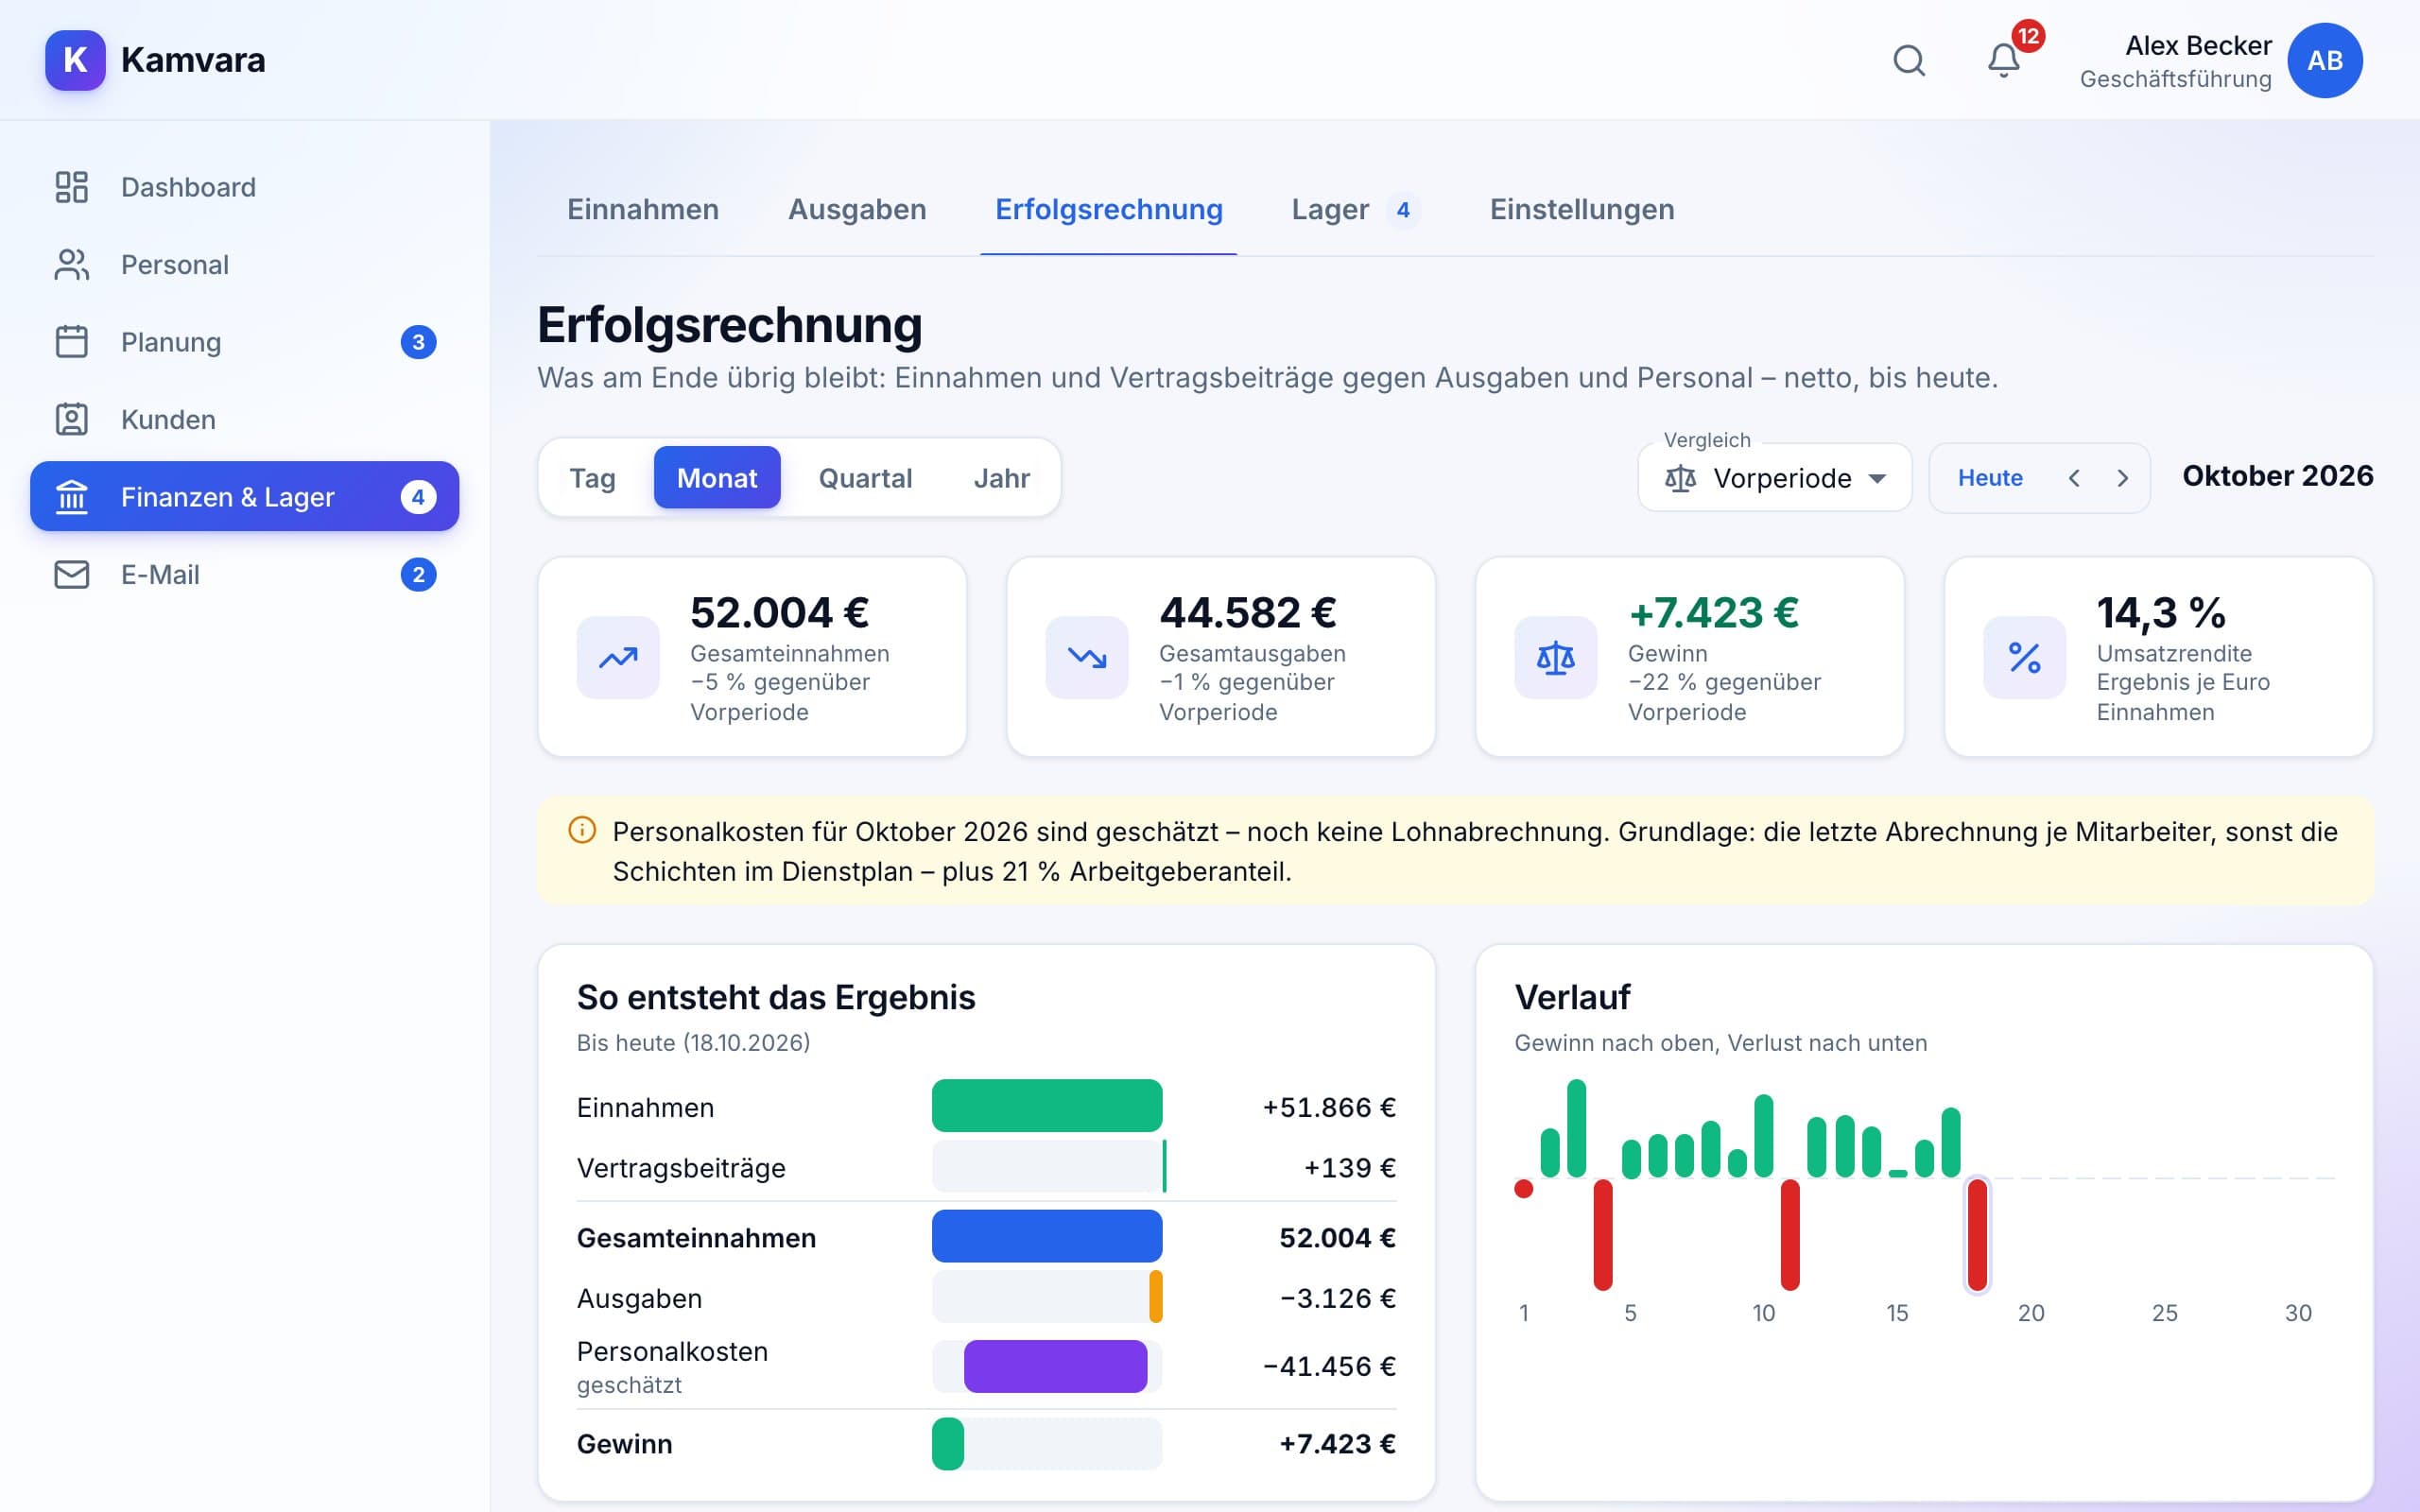Viewport: 2420px width, 1512px height.
Task: Switch to the Ausgaben tab
Action: (857, 209)
